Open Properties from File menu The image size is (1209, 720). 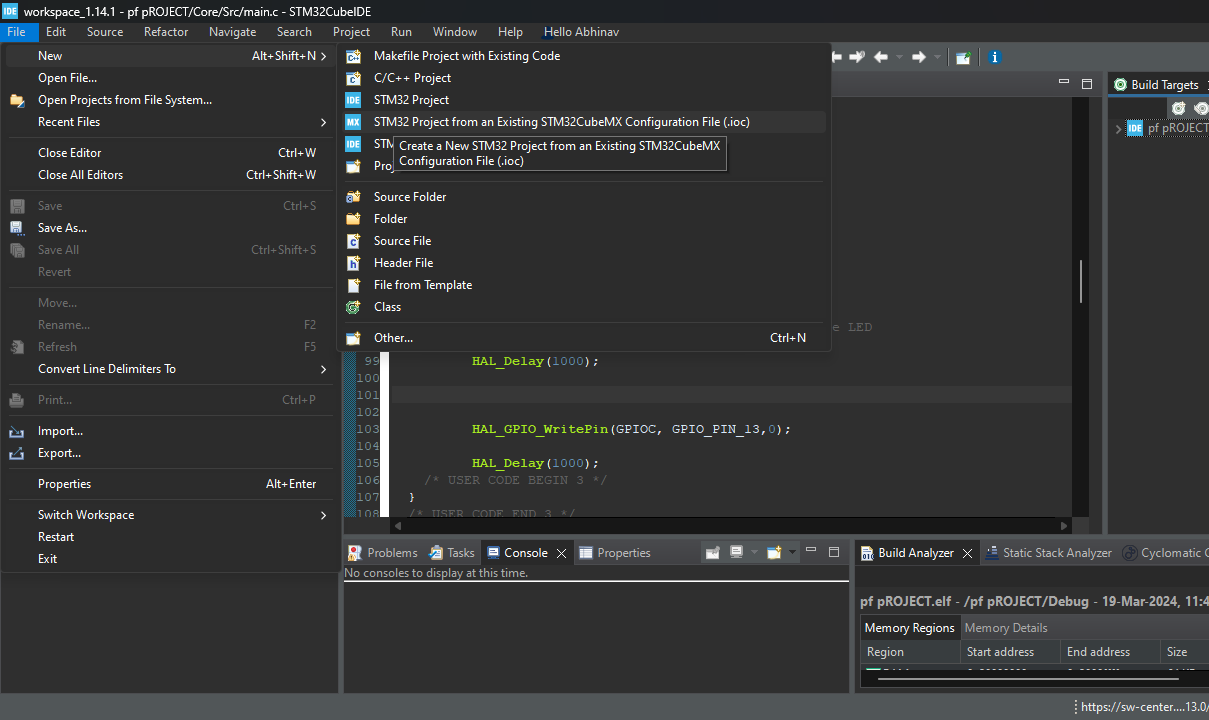(170, 484)
